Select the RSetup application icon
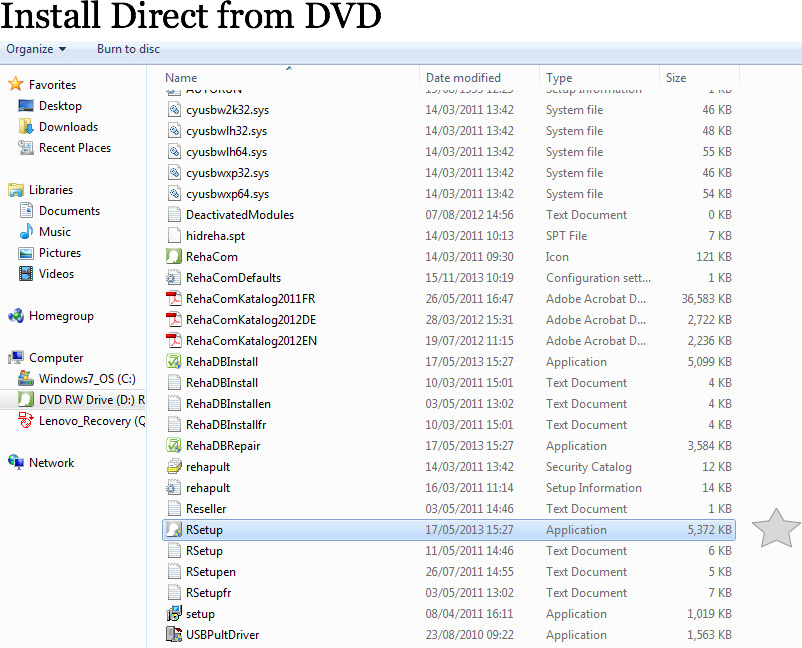This screenshot has width=802, height=648. pos(174,530)
